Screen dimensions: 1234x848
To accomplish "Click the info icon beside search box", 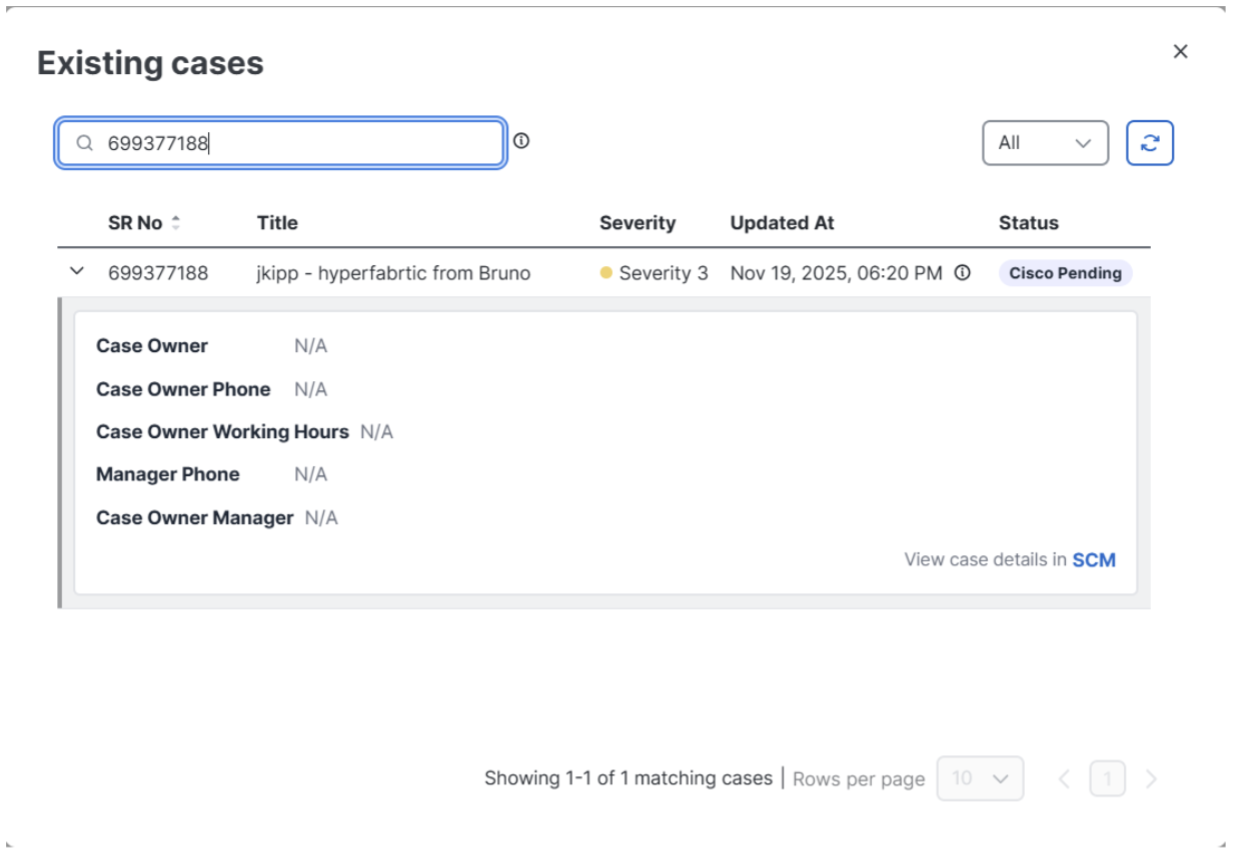I will coord(521,141).
